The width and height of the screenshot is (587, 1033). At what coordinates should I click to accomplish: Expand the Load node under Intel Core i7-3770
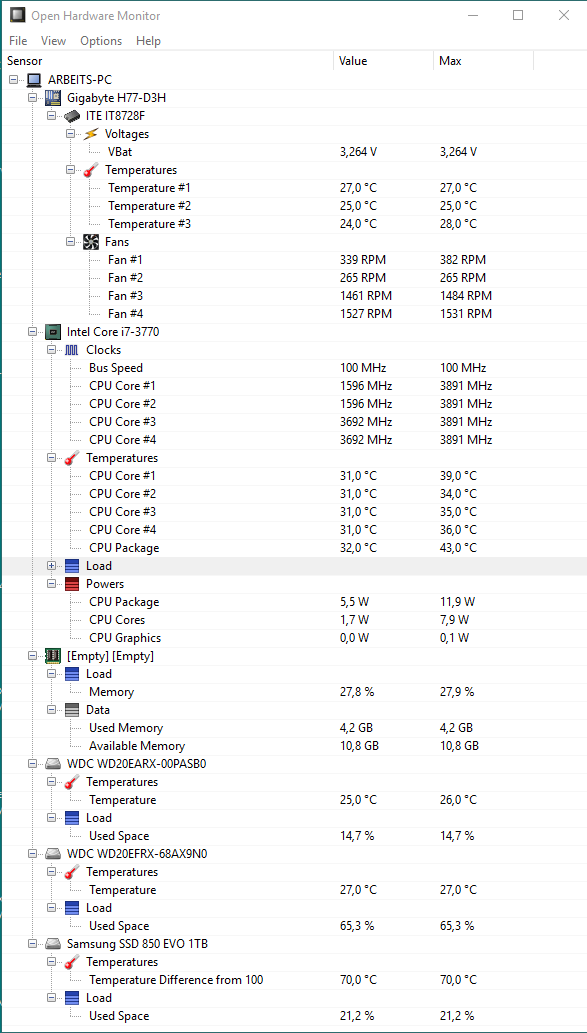[51, 566]
